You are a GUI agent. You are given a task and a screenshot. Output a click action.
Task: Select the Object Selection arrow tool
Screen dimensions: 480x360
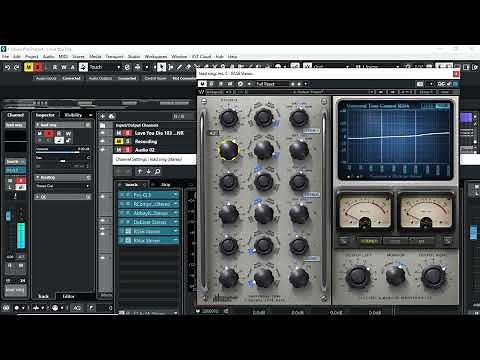coord(161,67)
